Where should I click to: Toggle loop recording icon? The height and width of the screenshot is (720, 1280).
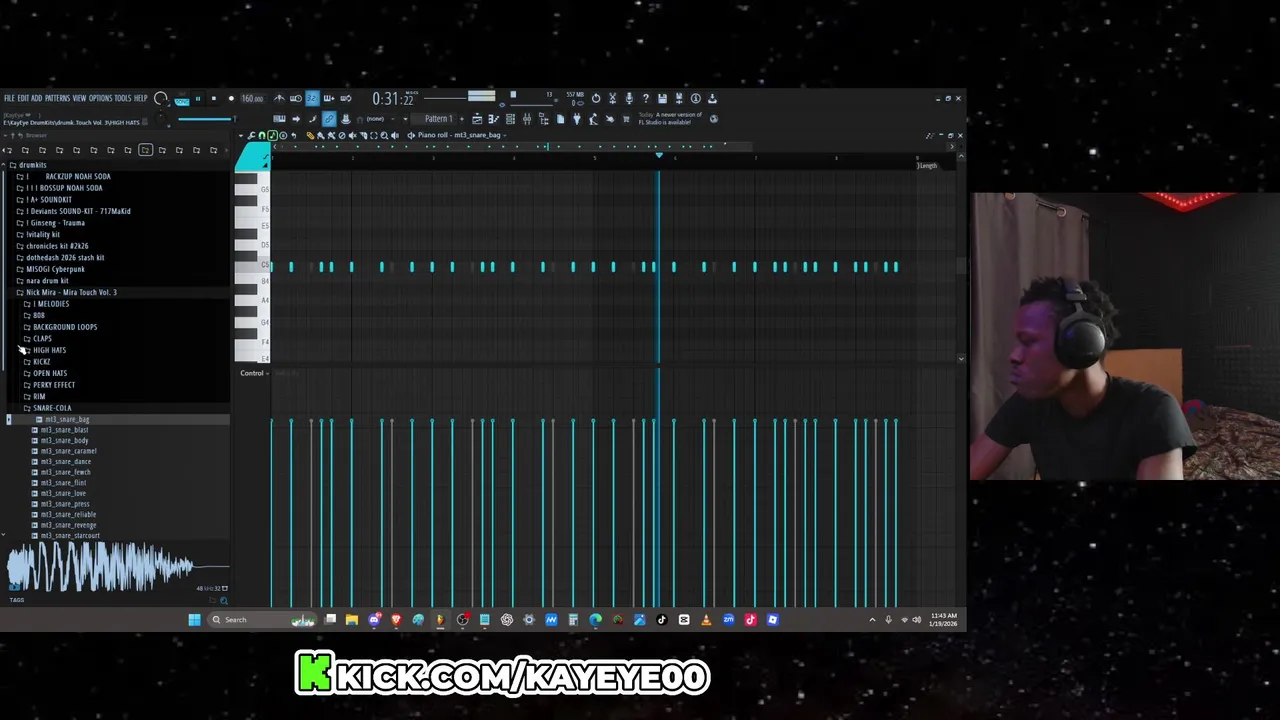tap(346, 98)
